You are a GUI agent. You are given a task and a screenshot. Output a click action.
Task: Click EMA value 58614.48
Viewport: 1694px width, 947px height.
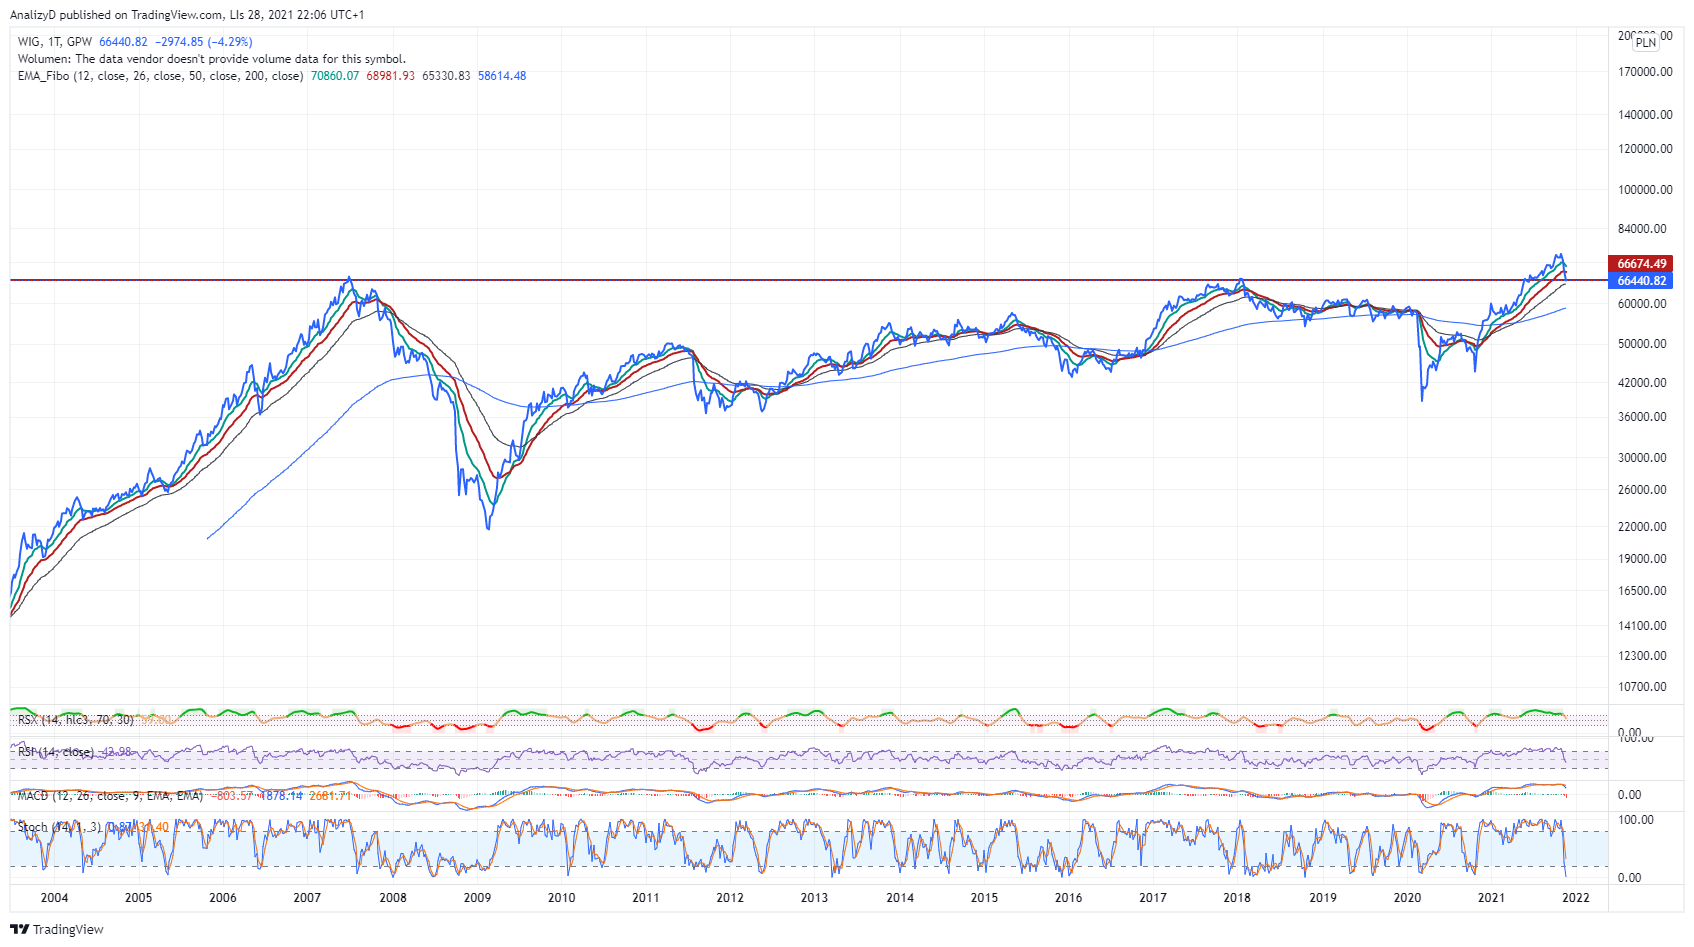pos(502,76)
